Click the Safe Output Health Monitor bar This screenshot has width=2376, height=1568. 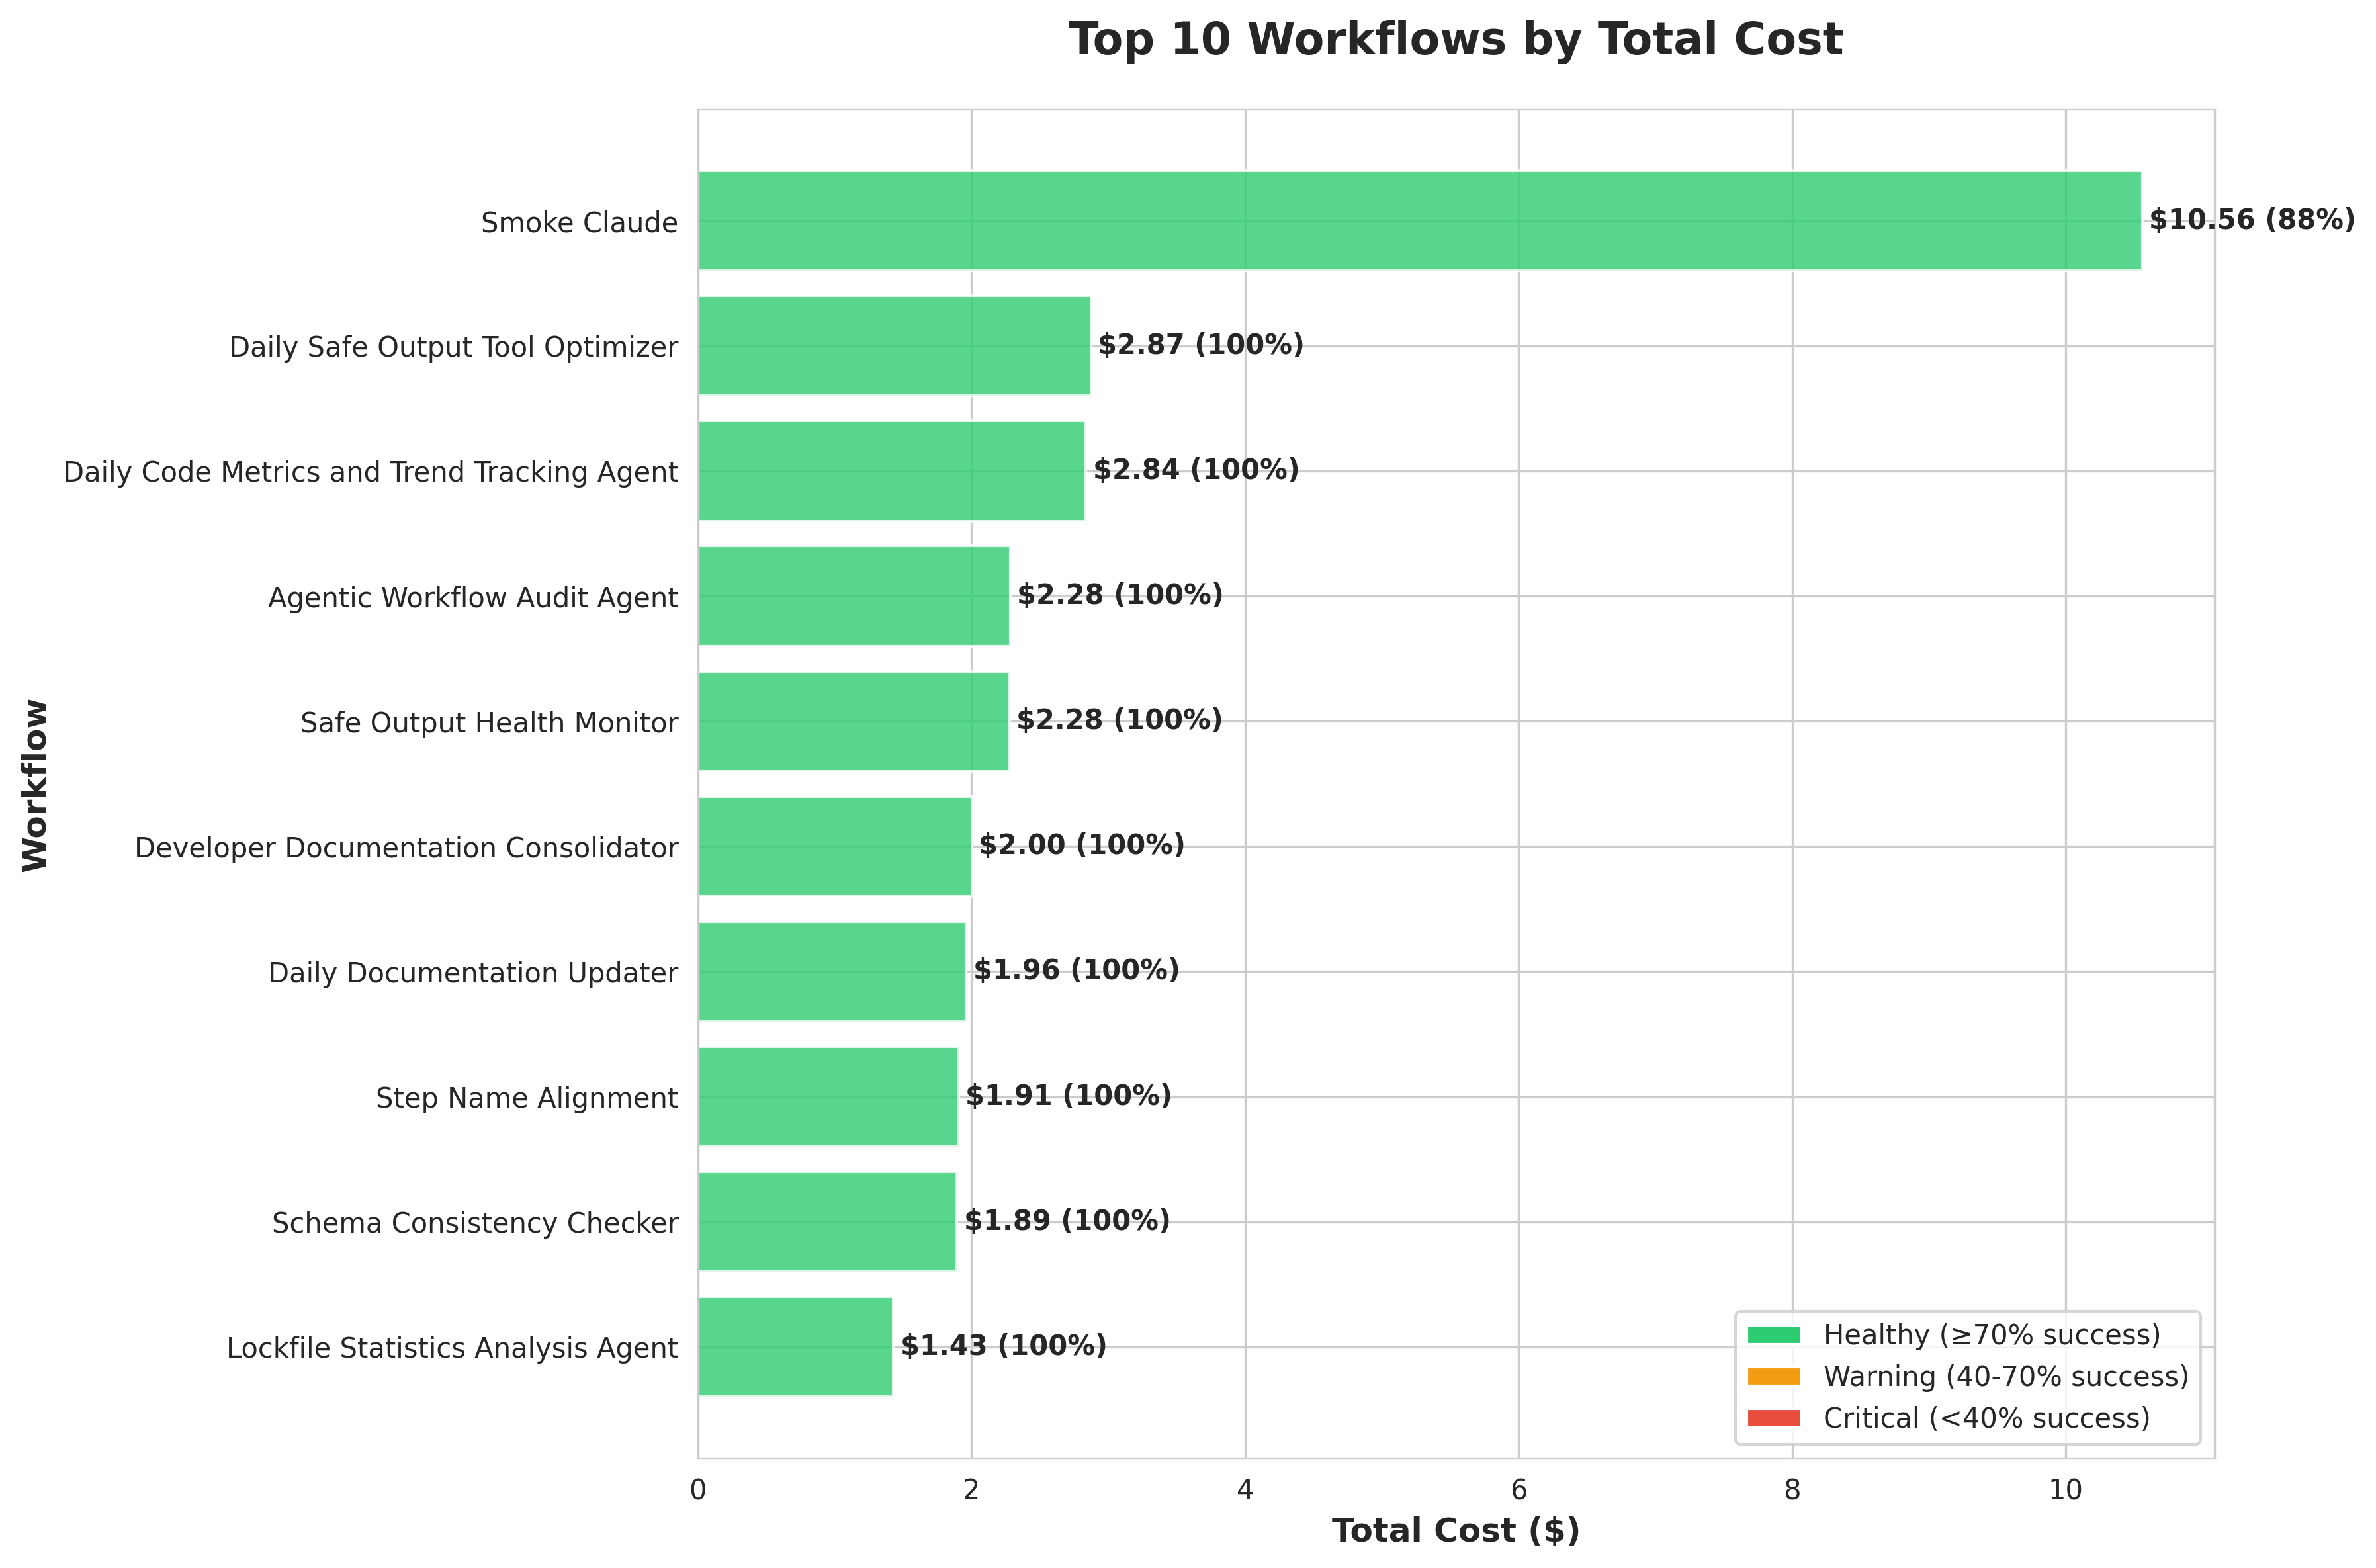tap(853, 720)
